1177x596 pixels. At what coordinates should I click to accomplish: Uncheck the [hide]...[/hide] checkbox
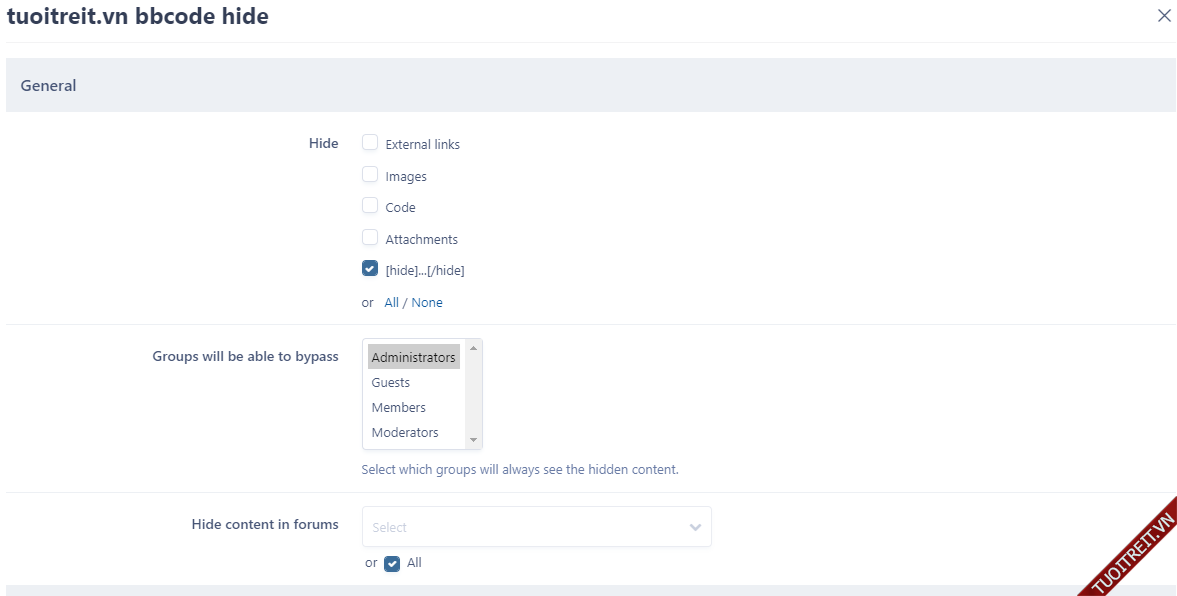pyautogui.click(x=370, y=269)
